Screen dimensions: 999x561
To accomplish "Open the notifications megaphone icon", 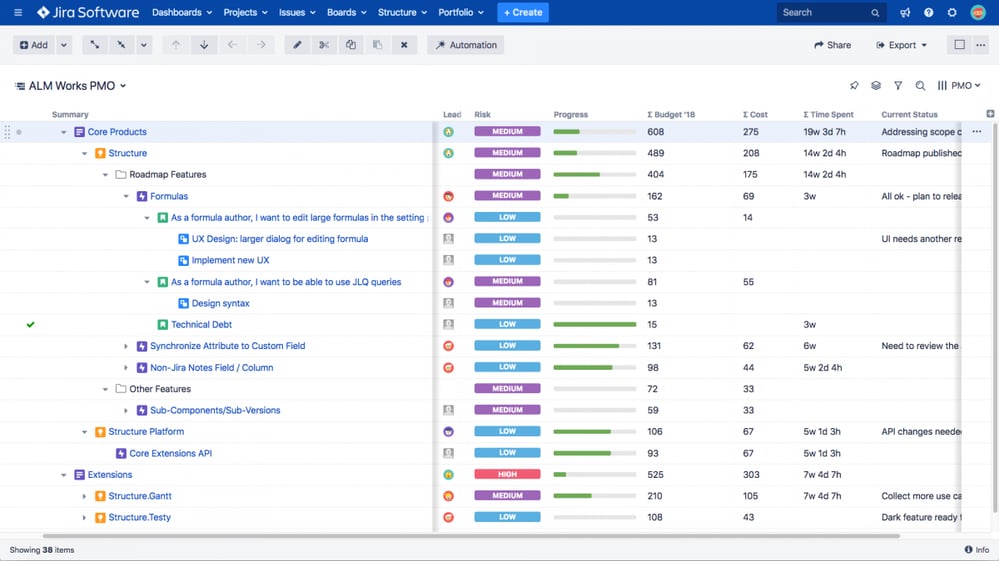I will click(905, 12).
